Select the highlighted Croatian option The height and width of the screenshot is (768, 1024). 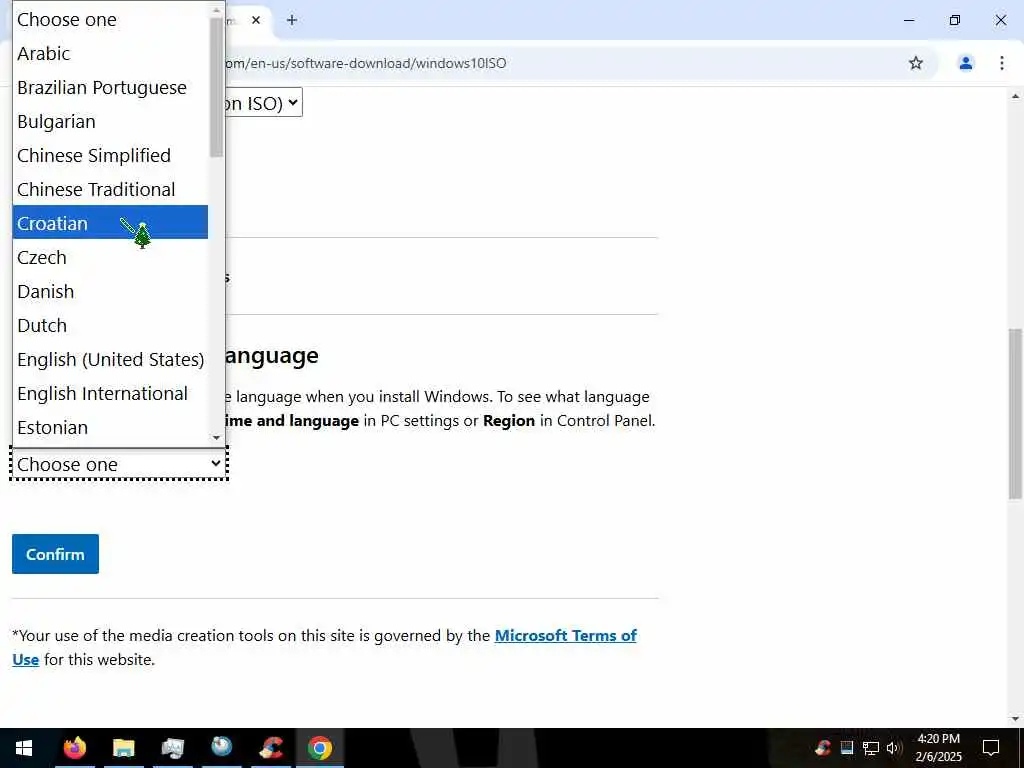click(x=110, y=223)
